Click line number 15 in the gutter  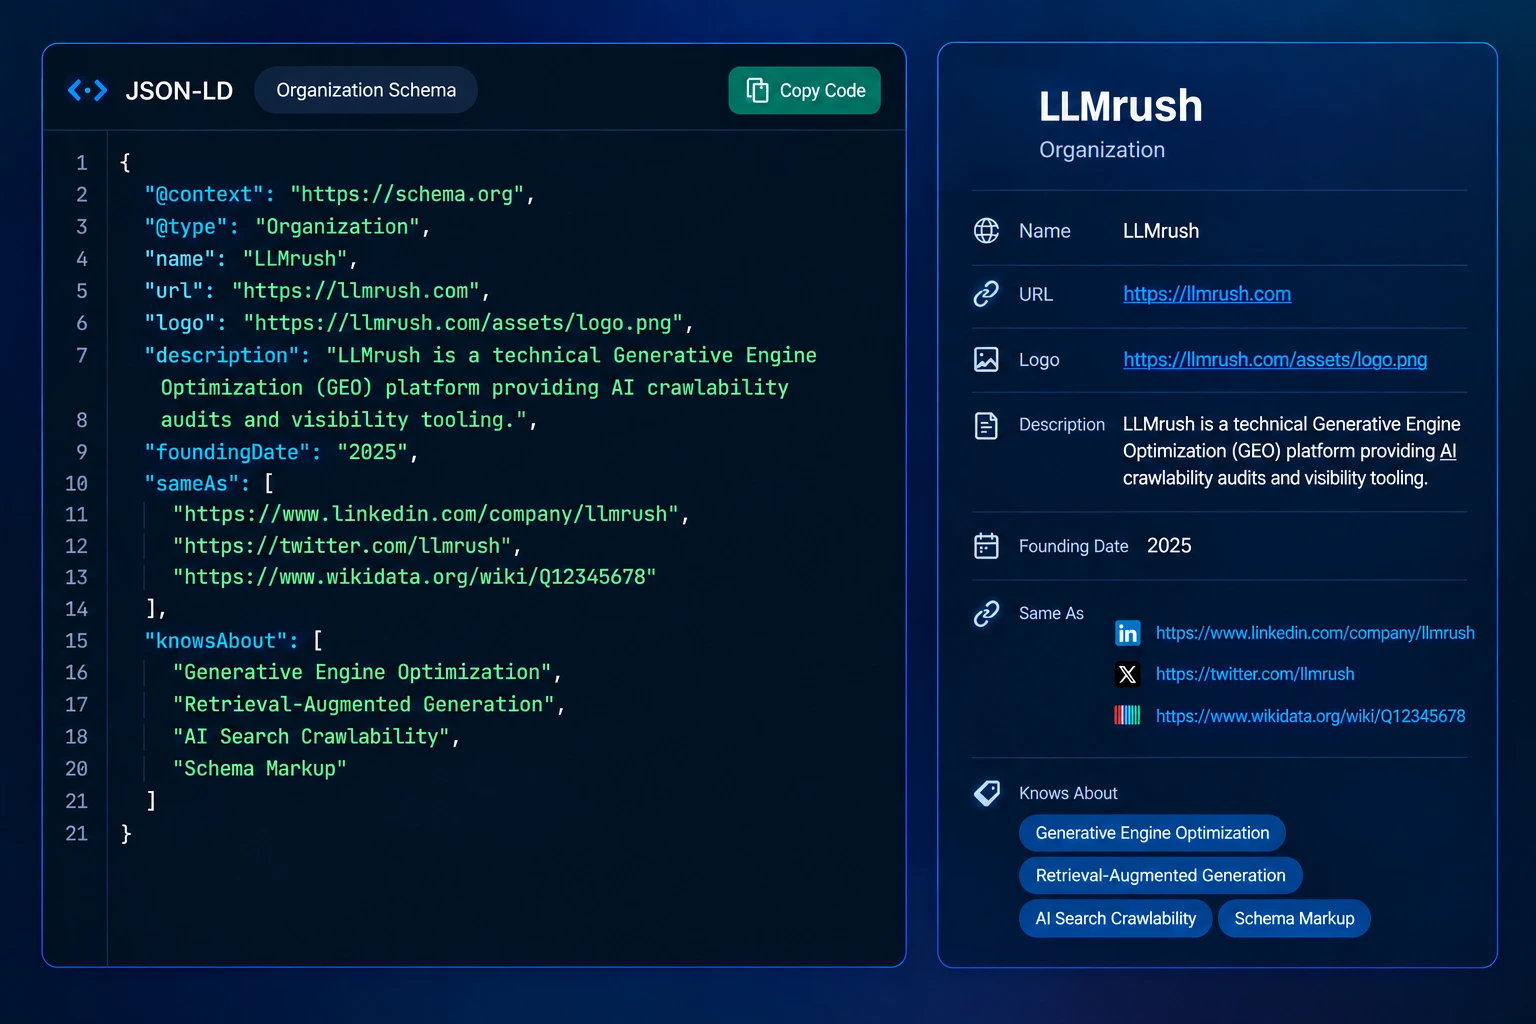pos(76,641)
